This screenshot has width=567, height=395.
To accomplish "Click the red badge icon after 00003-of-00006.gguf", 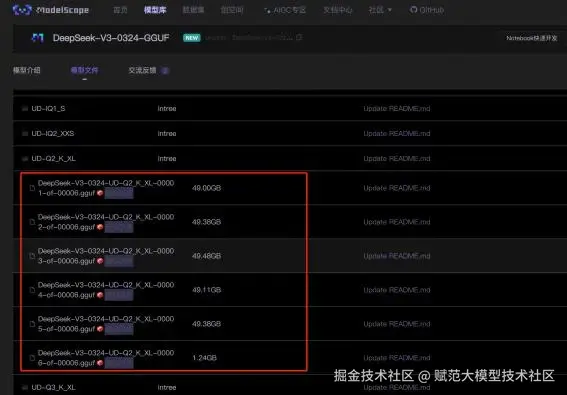I will pos(100,261).
